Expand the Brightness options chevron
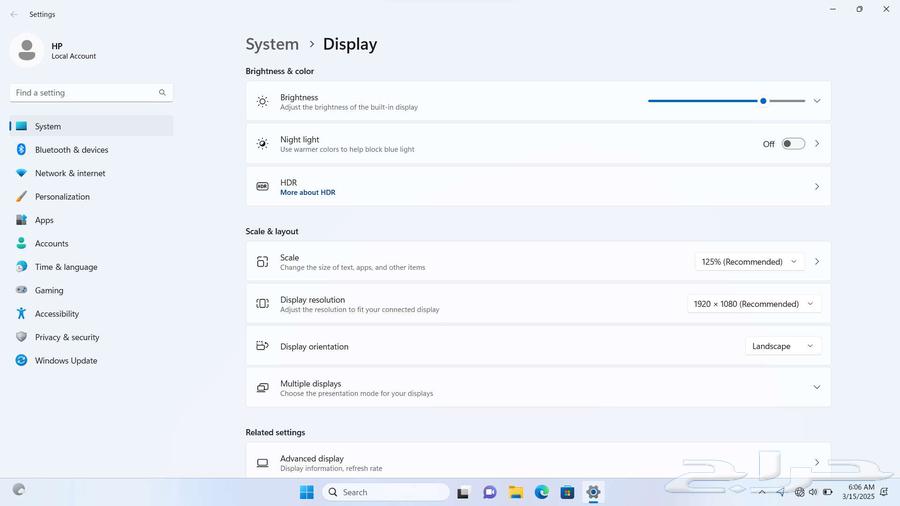 [816, 101]
